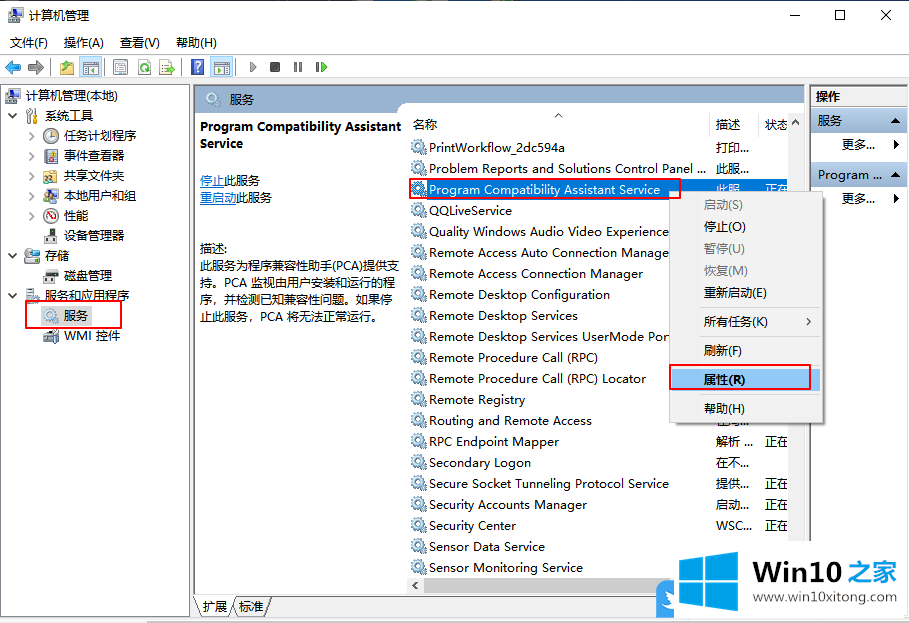Click the Pause service toolbar icon
Viewport: 909px width, 623px height.
298,67
